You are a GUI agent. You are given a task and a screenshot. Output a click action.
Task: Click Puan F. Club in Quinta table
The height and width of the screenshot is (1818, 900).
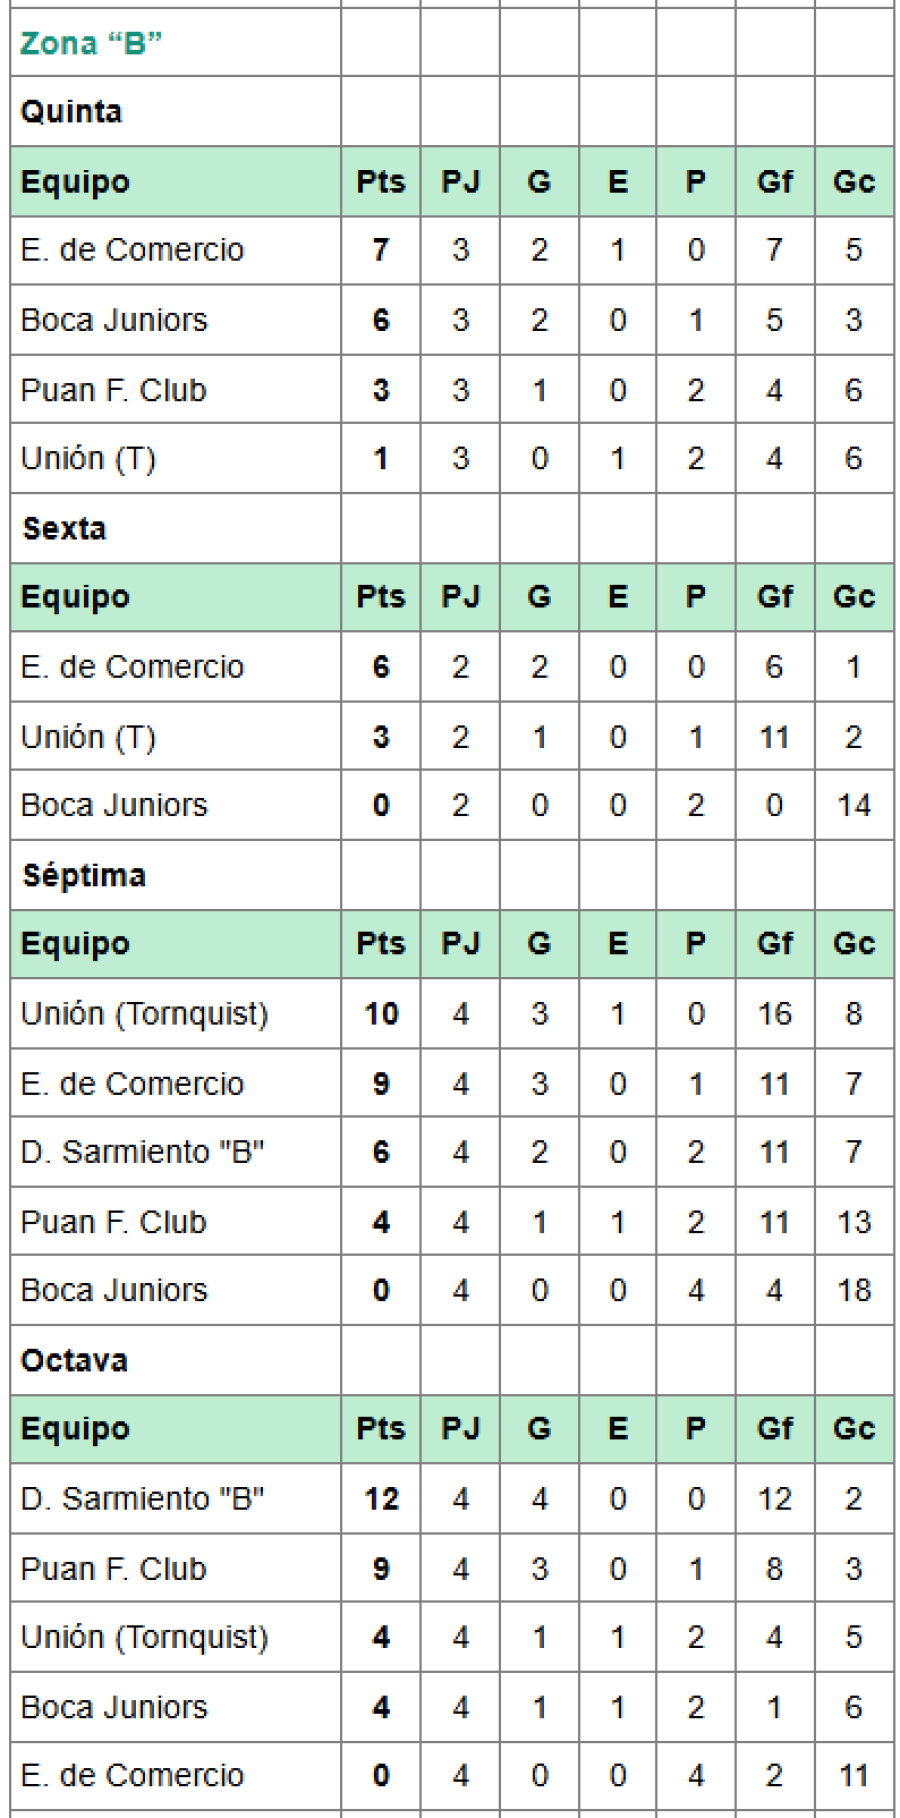point(113,390)
